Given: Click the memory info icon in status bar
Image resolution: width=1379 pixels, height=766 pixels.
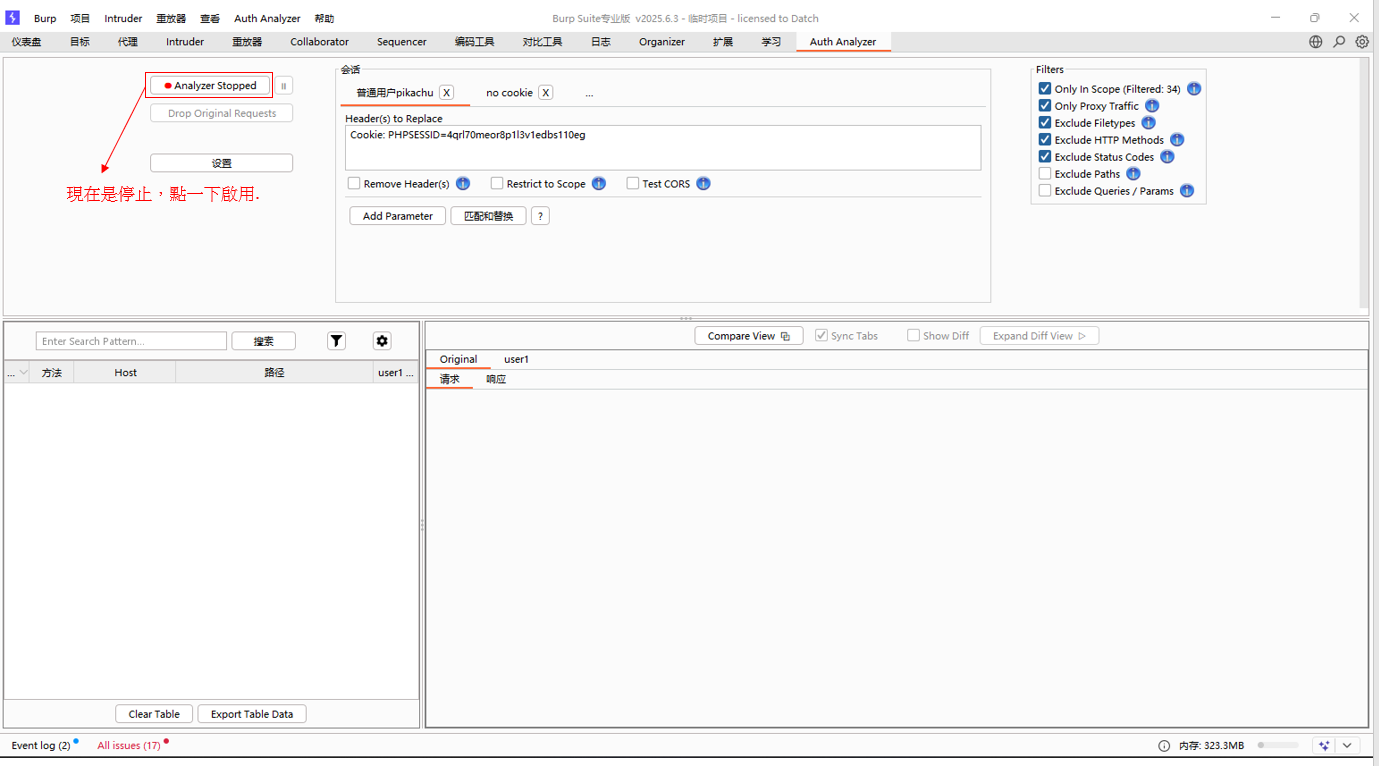Looking at the screenshot, I should [1164, 746].
